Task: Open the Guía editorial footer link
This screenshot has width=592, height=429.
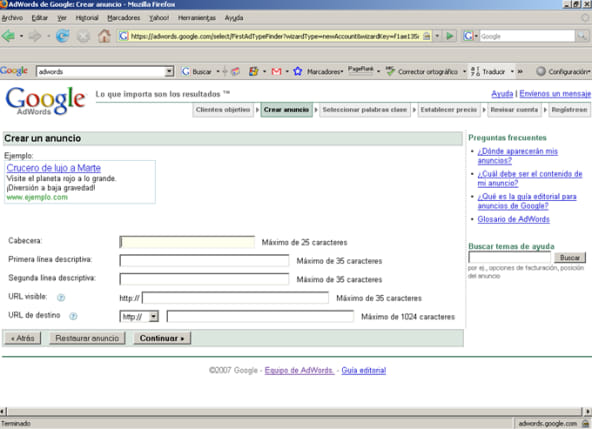Action: point(364,370)
